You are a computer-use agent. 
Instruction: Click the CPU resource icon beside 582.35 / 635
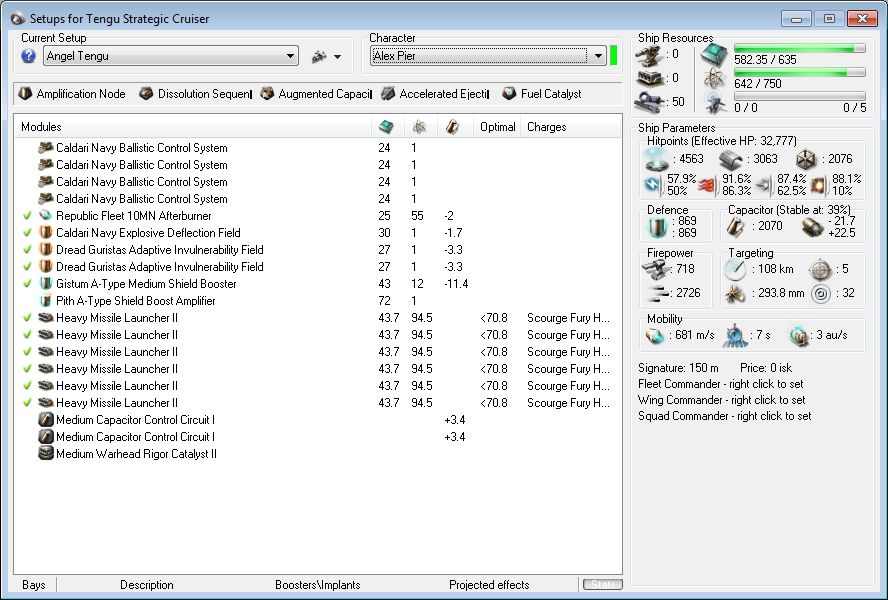714,55
